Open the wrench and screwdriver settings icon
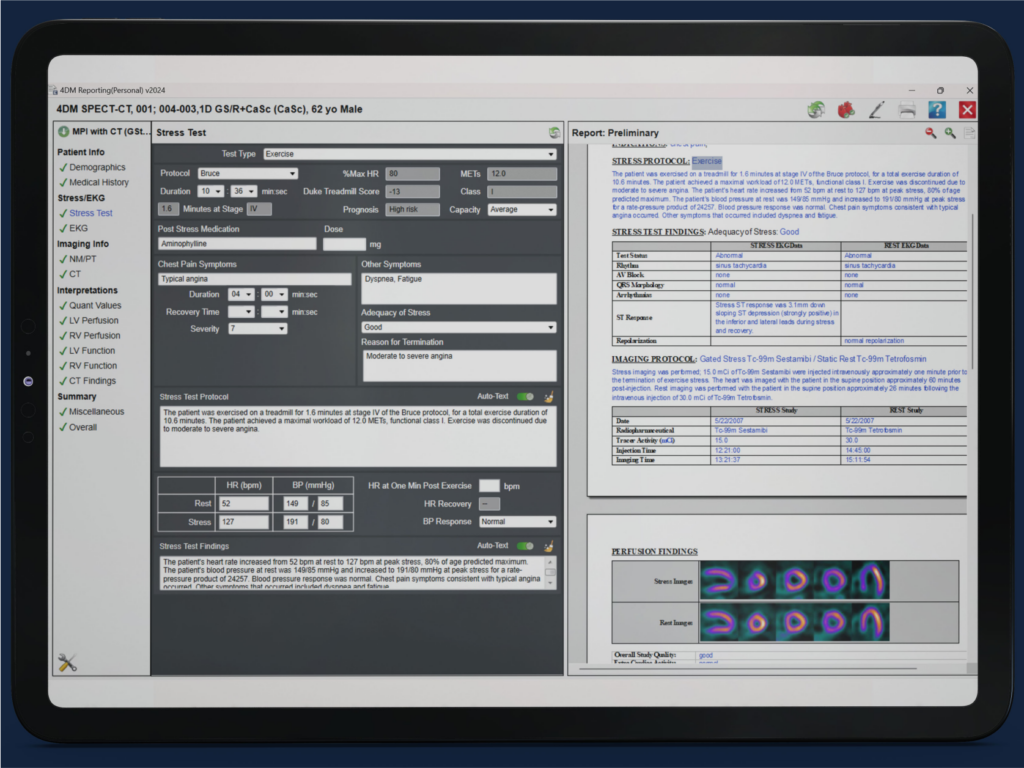 (68, 662)
